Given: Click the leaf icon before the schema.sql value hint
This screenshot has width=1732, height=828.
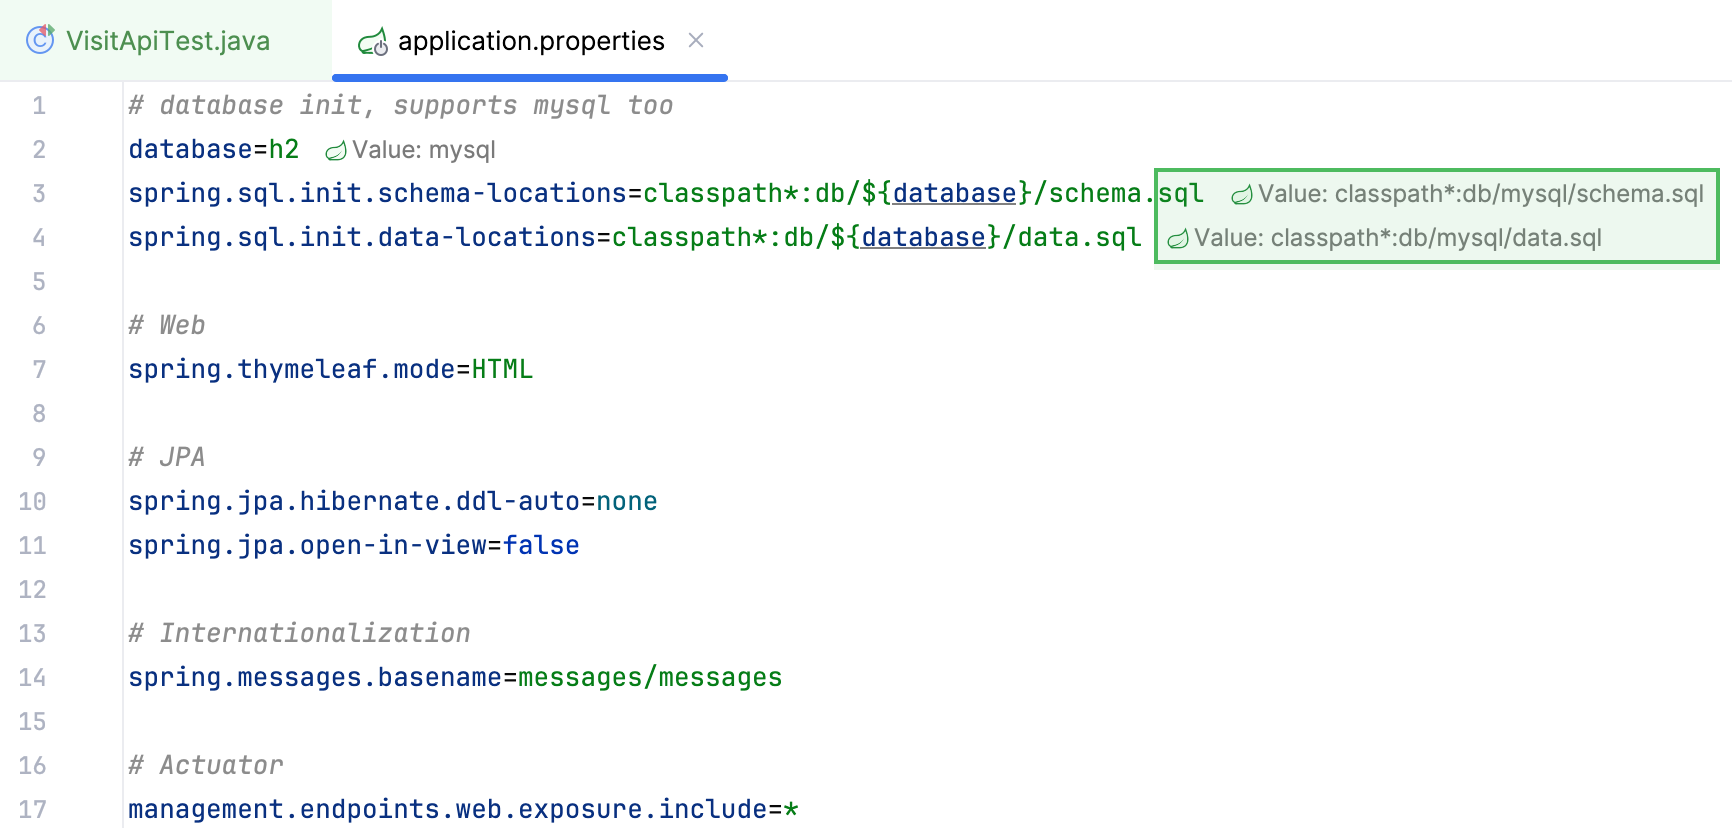Looking at the screenshot, I should (1241, 195).
